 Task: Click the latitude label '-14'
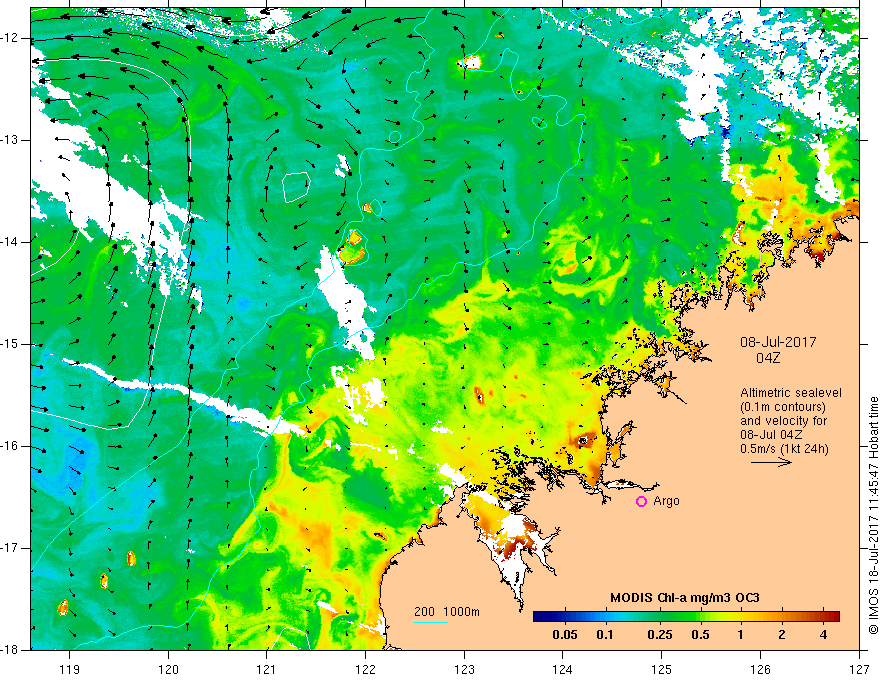click(x=10, y=242)
